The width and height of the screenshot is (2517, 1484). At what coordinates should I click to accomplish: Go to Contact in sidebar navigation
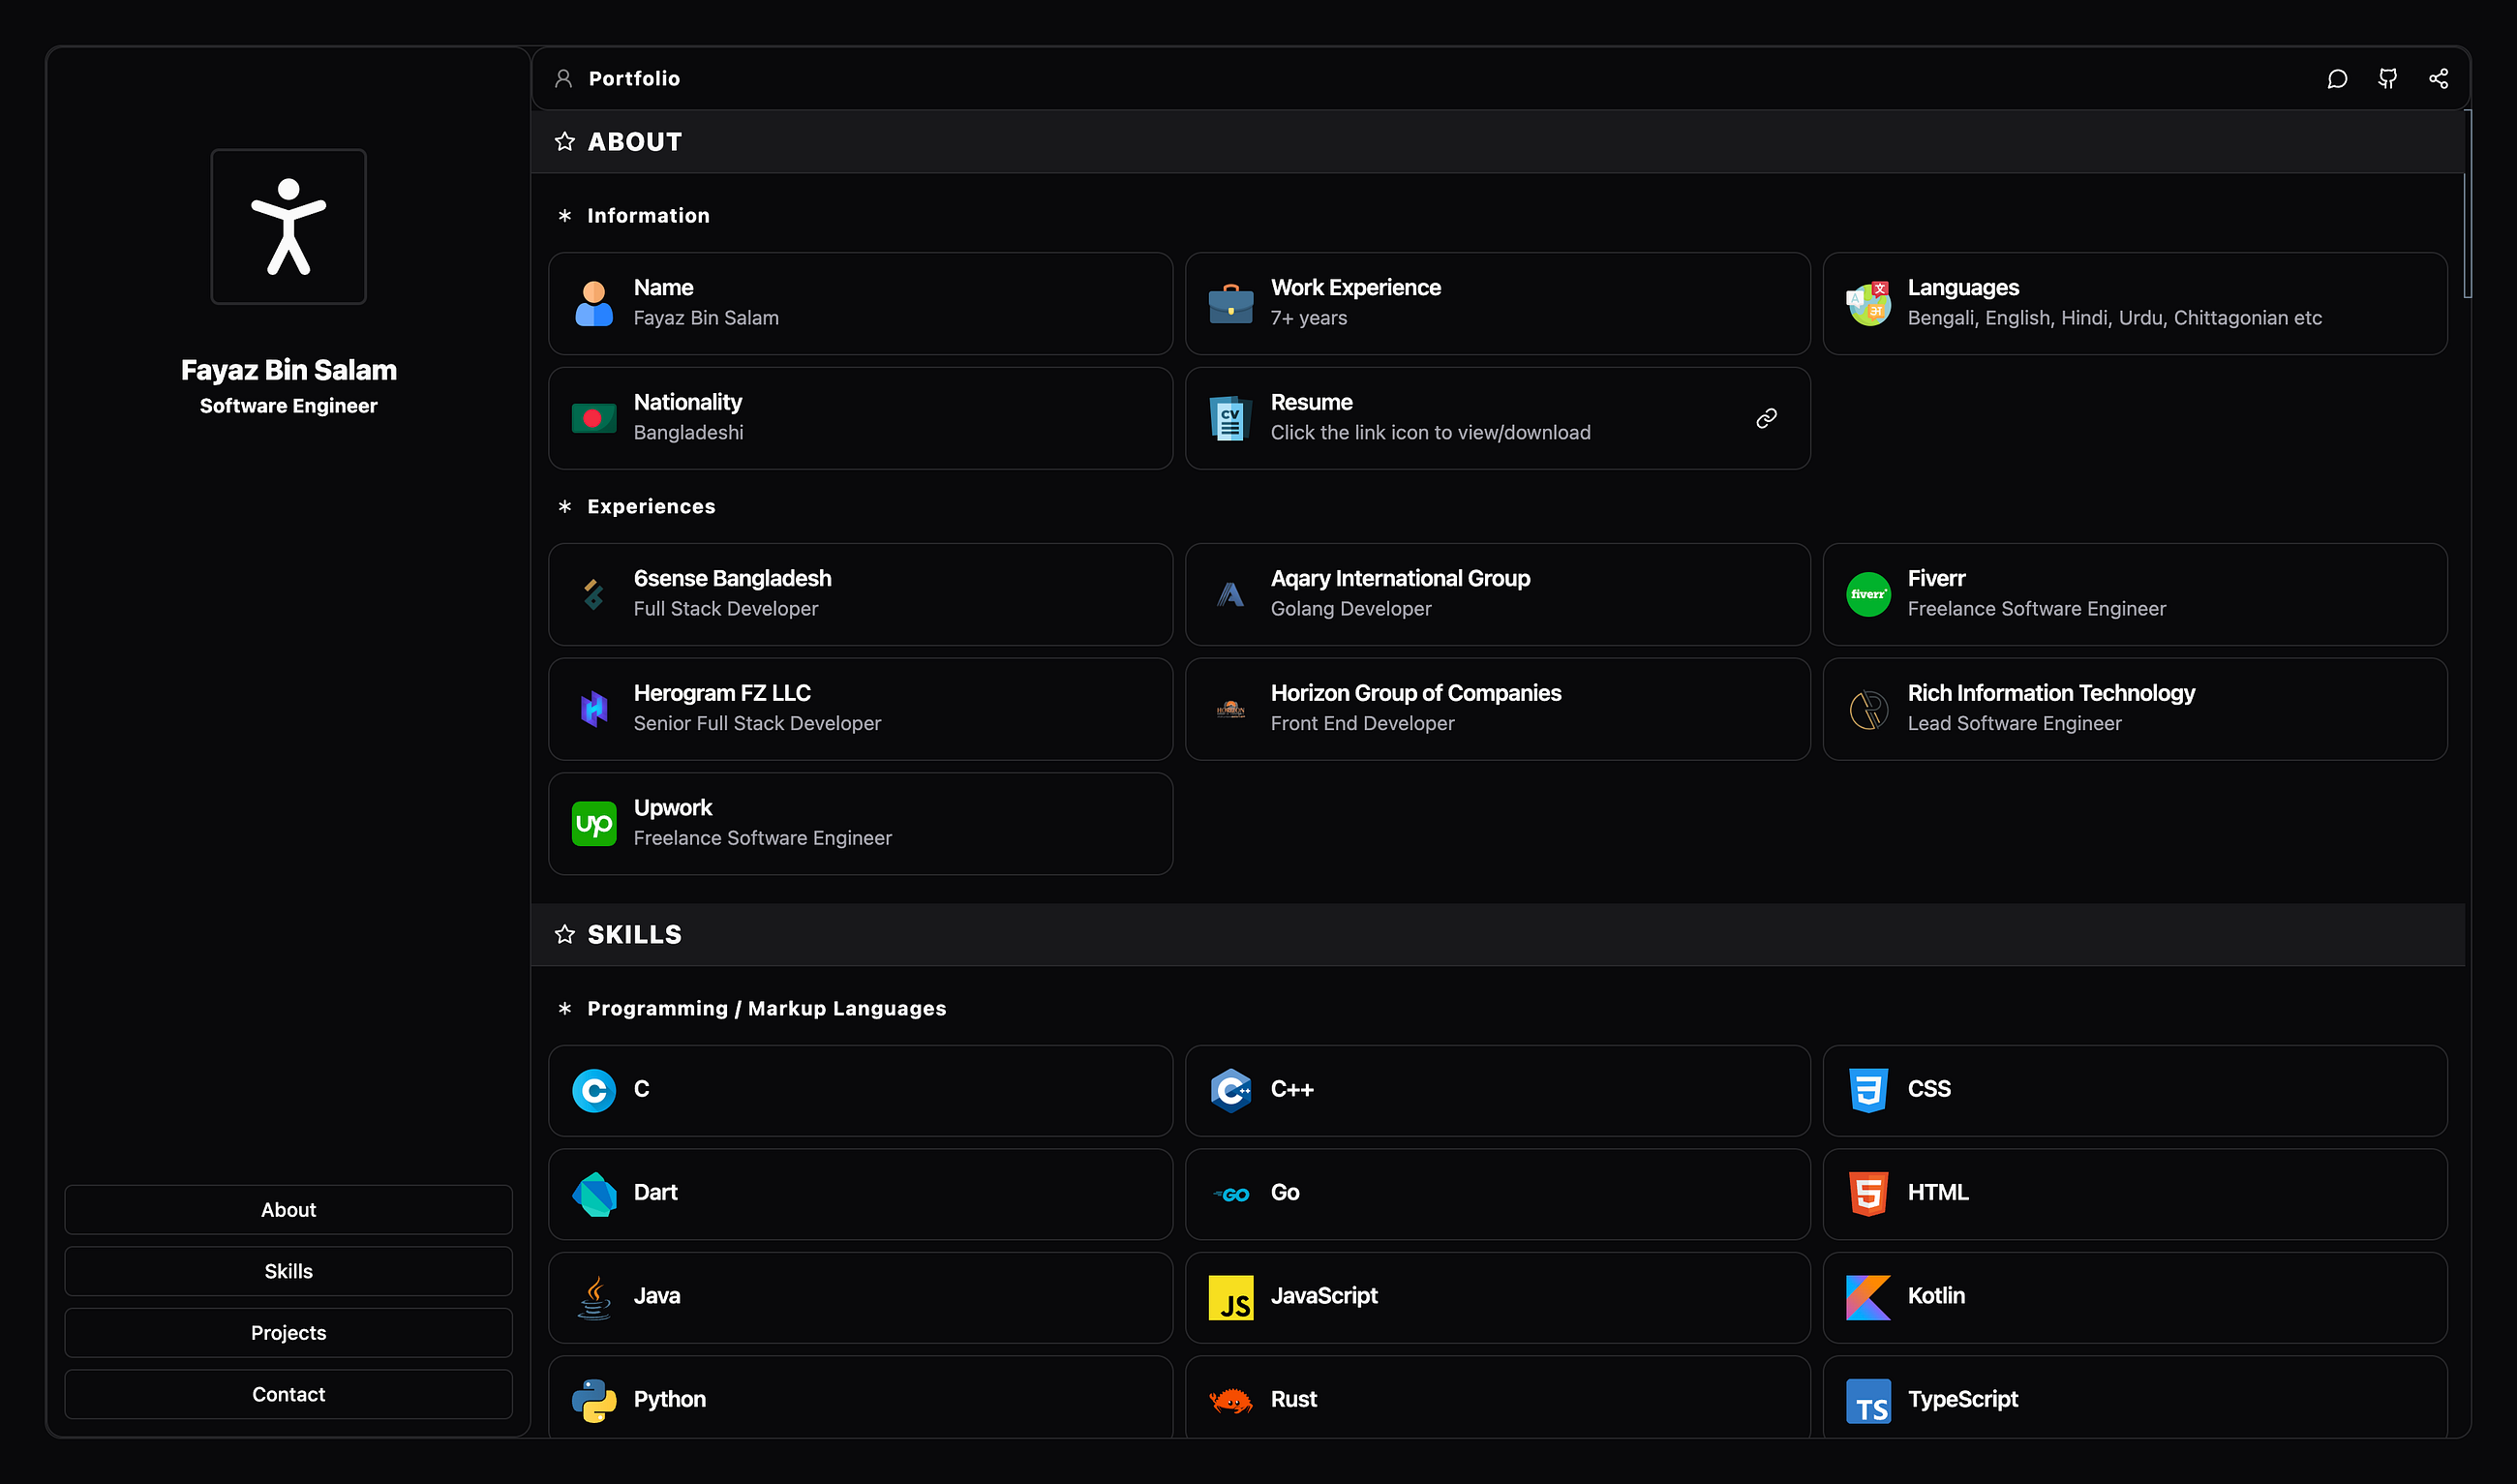[288, 1394]
